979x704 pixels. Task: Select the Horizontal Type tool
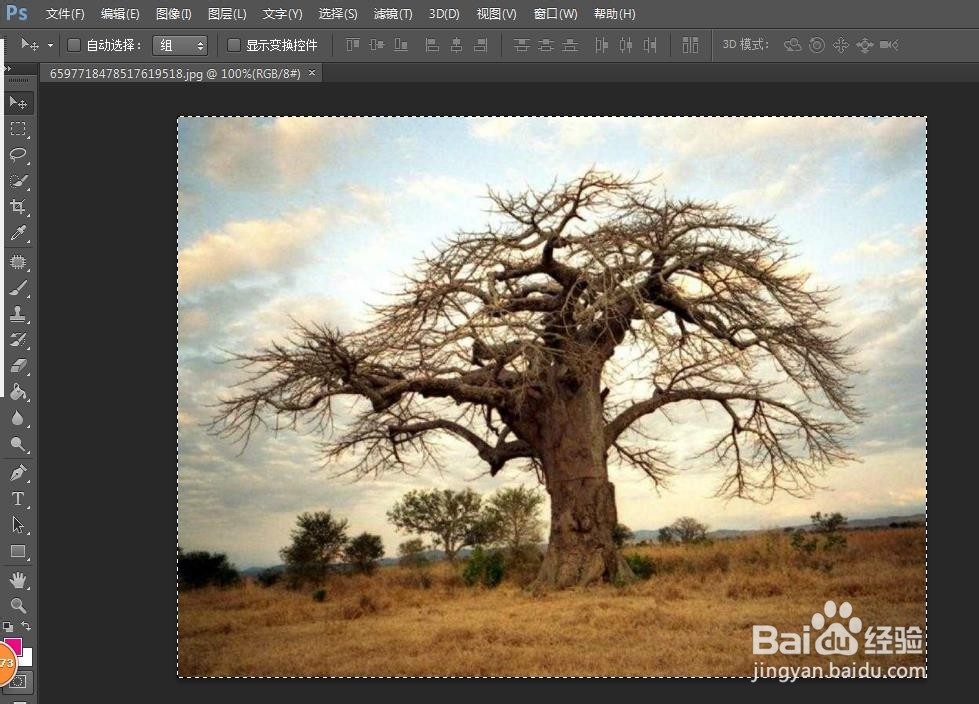(x=18, y=499)
